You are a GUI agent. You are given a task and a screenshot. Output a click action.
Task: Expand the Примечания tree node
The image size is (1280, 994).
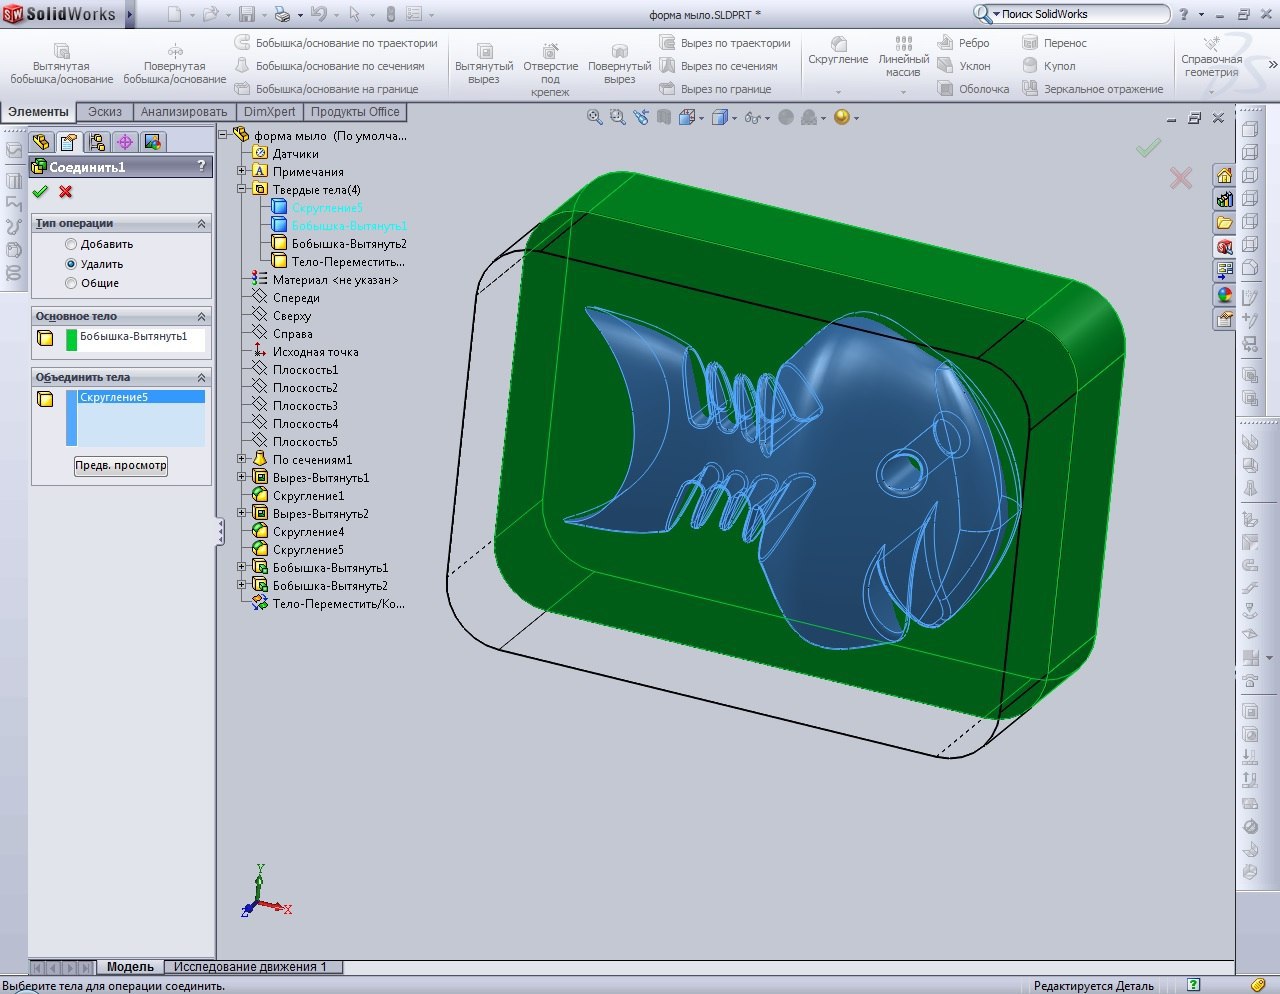[241, 171]
